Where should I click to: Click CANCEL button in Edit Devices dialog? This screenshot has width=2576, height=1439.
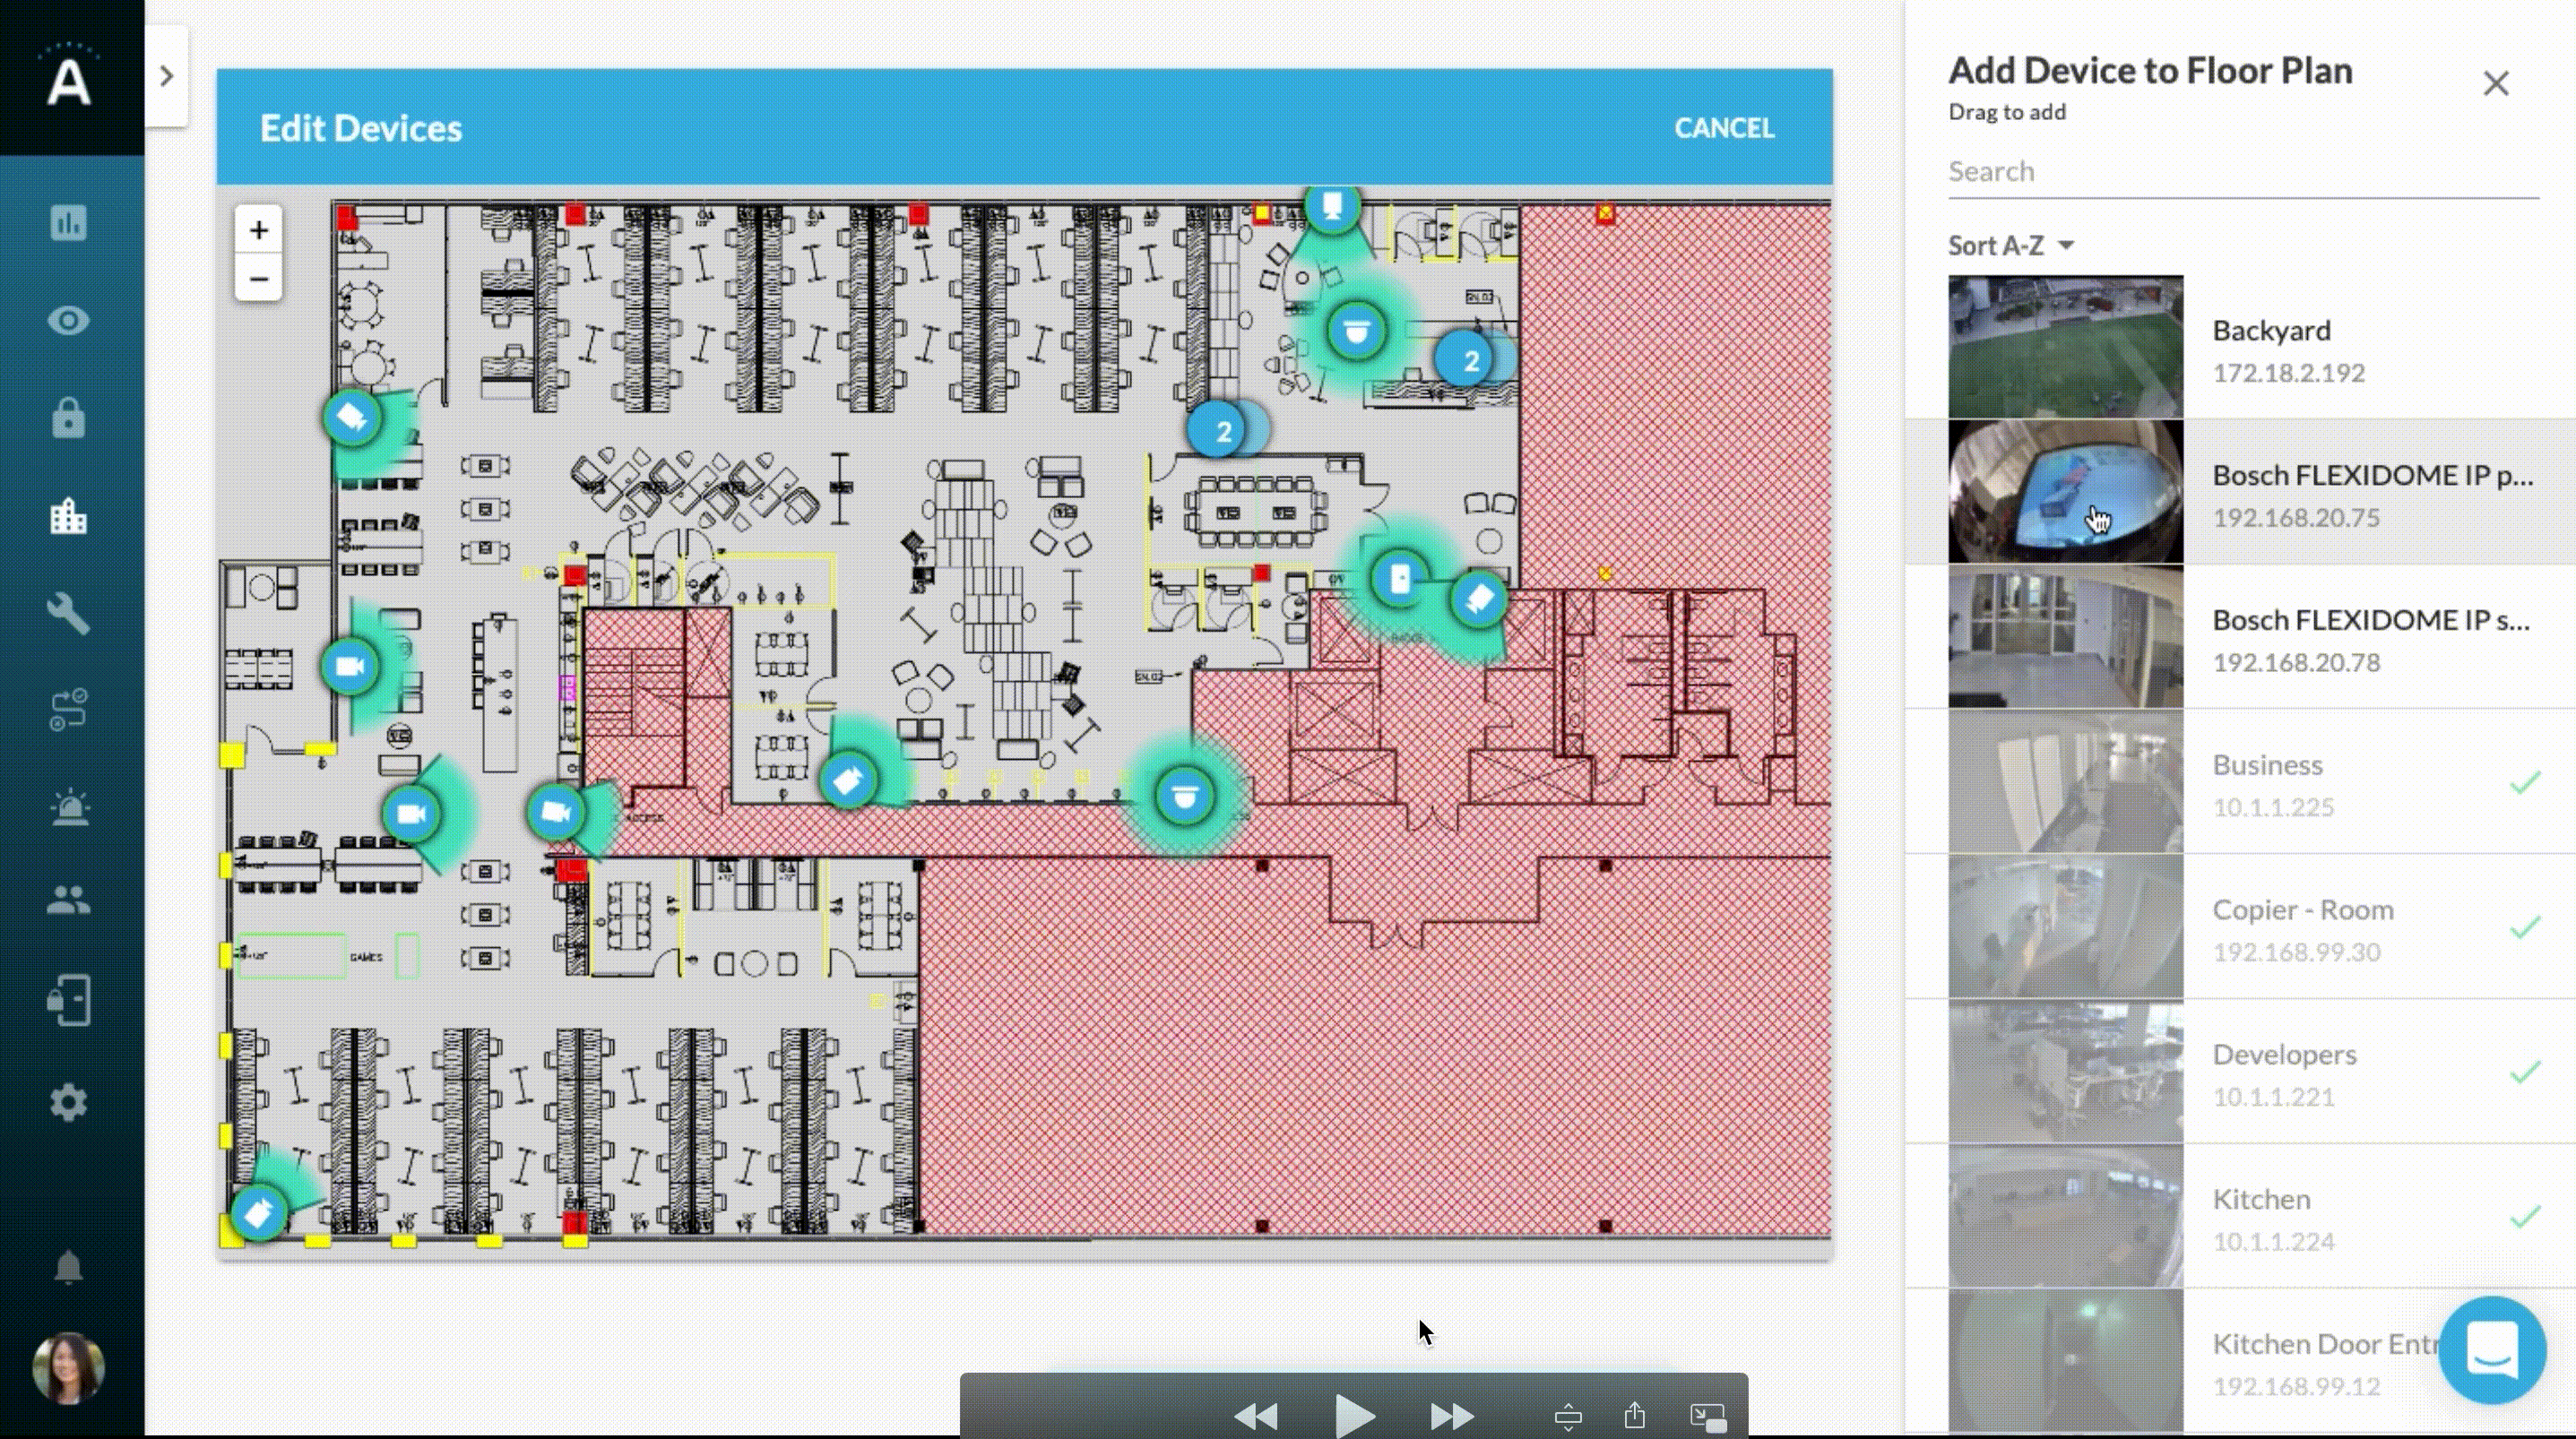[x=1725, y=127]
